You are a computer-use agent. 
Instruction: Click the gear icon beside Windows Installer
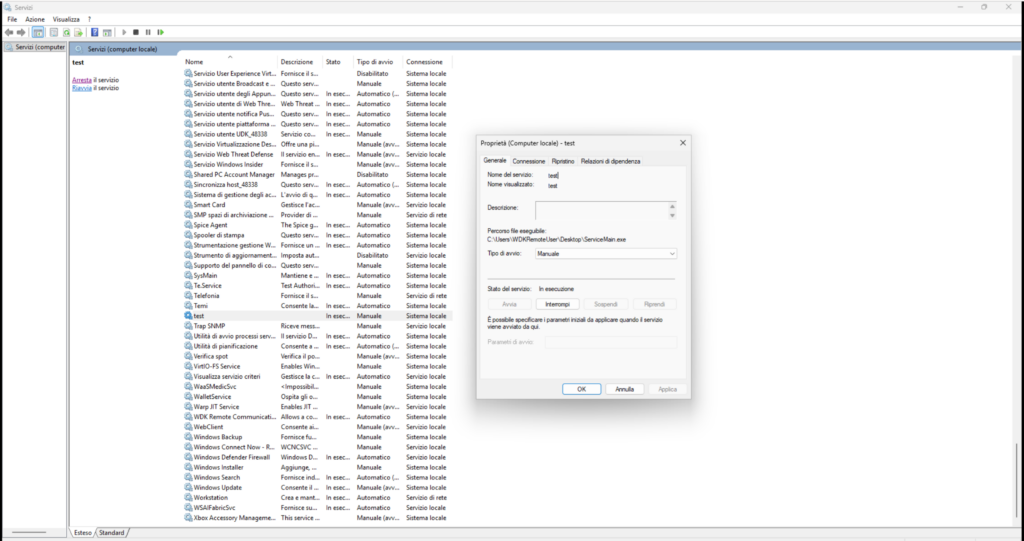188,467
